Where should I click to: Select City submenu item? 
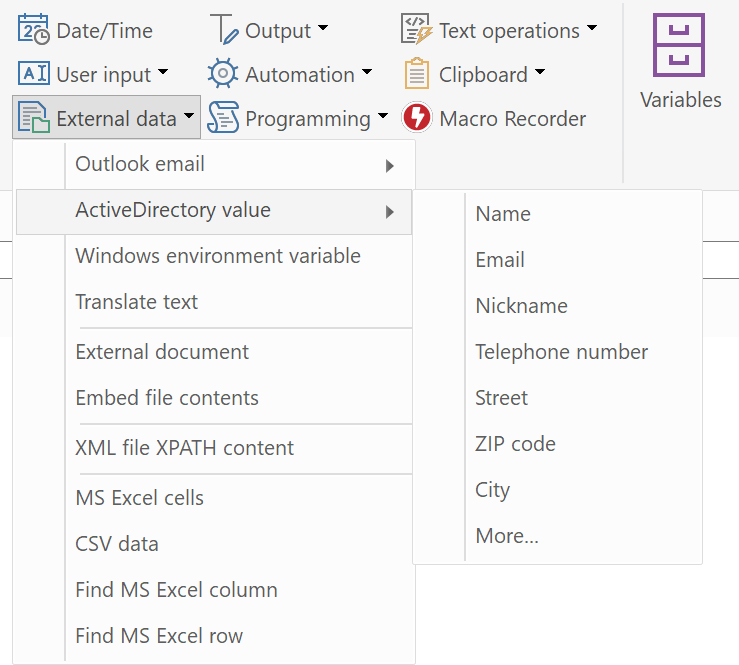click(x=558, y=490)
